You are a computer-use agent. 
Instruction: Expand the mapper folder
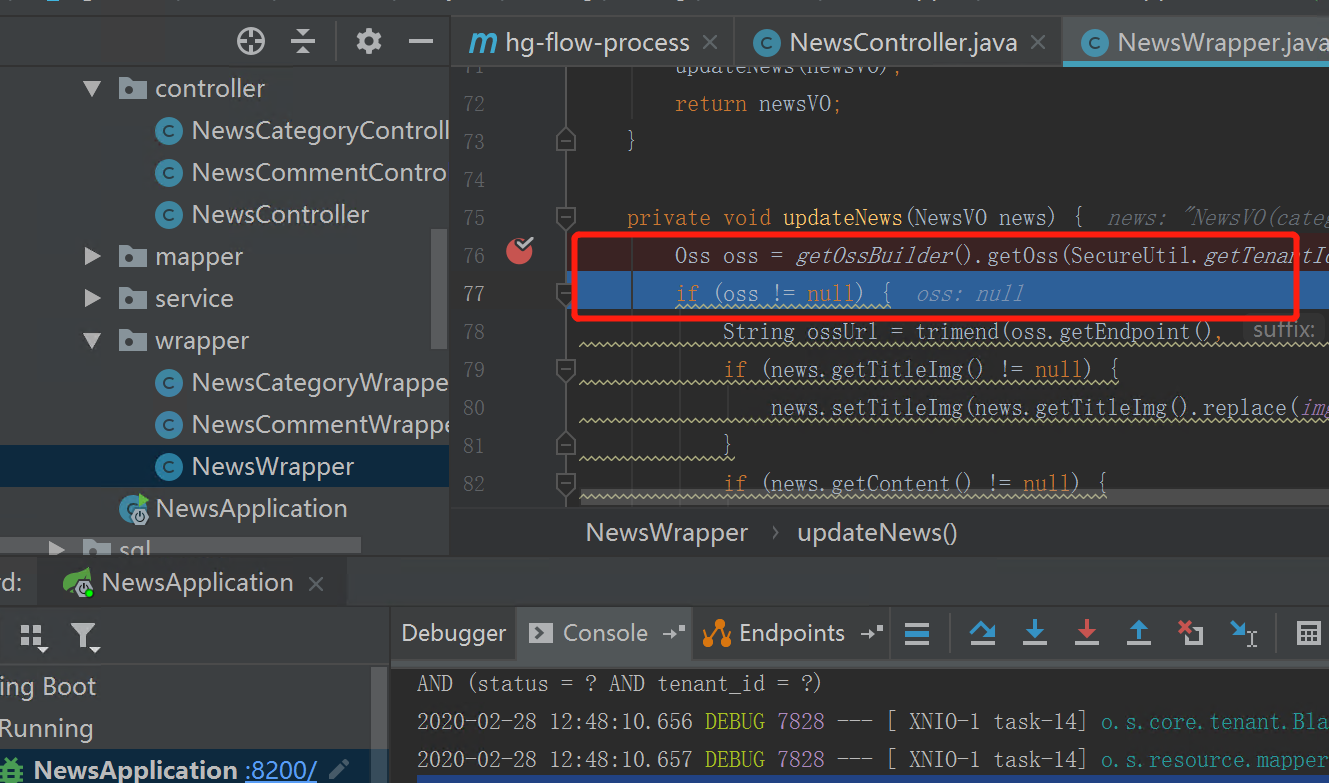tap(92, 257)
